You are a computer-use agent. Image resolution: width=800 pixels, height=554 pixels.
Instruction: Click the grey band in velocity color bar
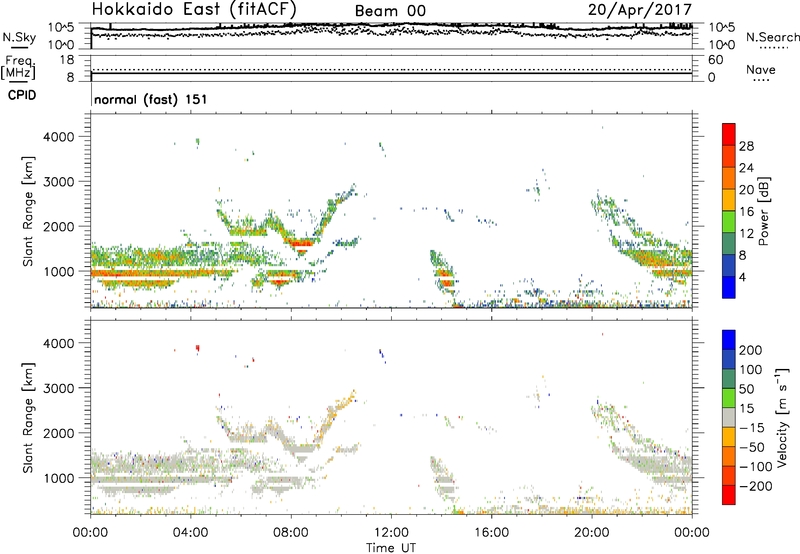coord(729,418)
